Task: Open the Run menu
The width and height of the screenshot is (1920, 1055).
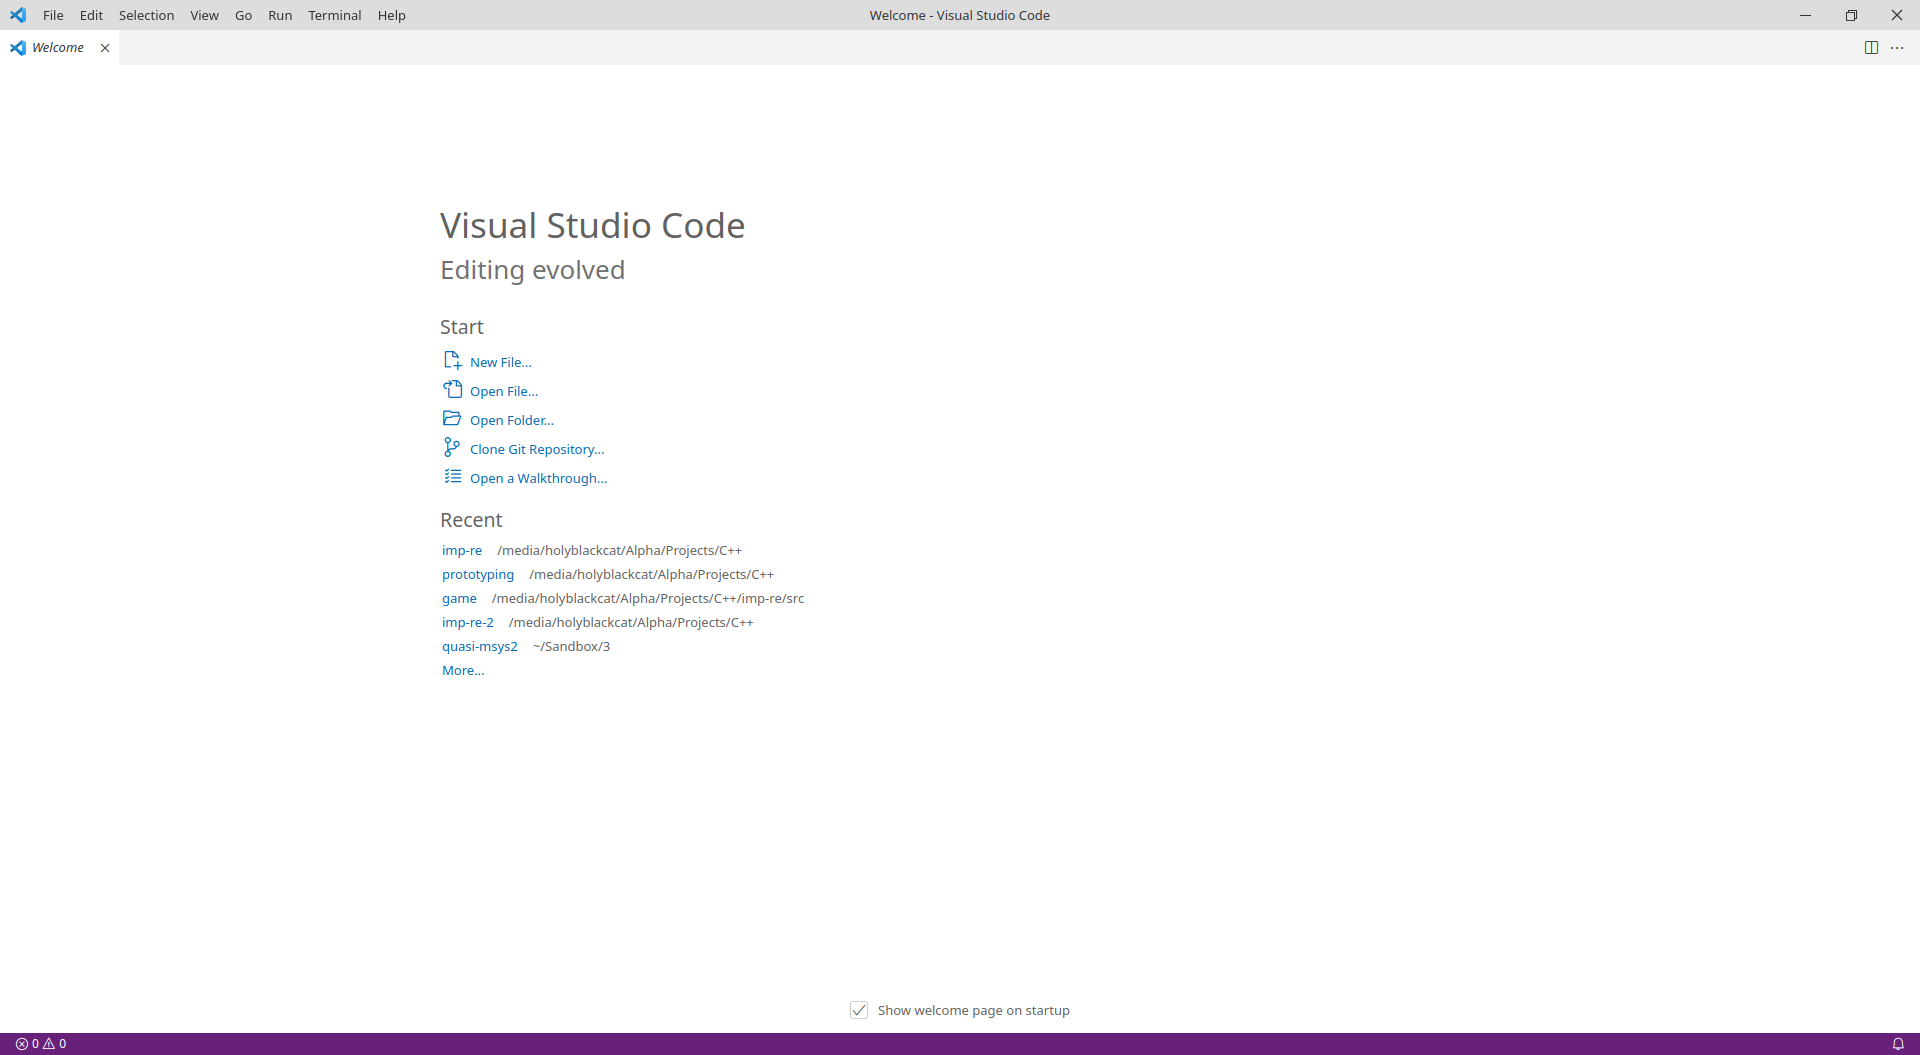Action: coord(280,15)
